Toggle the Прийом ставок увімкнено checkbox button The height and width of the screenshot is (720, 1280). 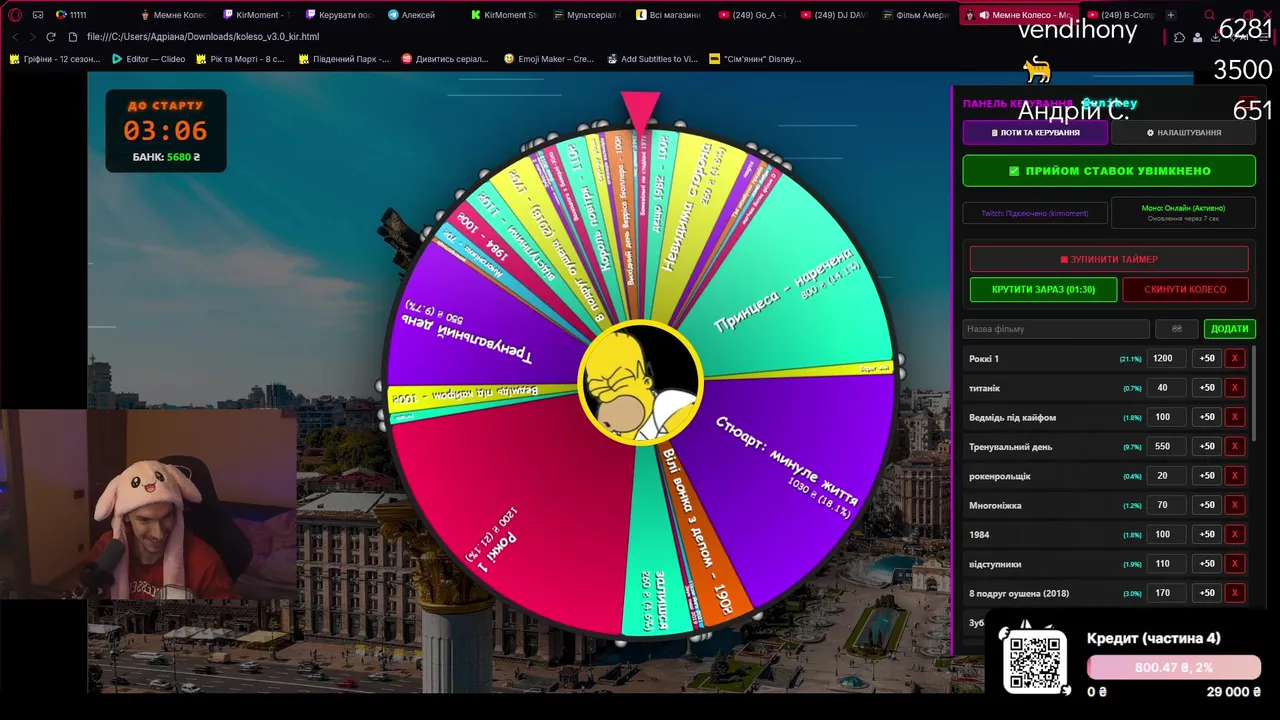coord(1109,171)
